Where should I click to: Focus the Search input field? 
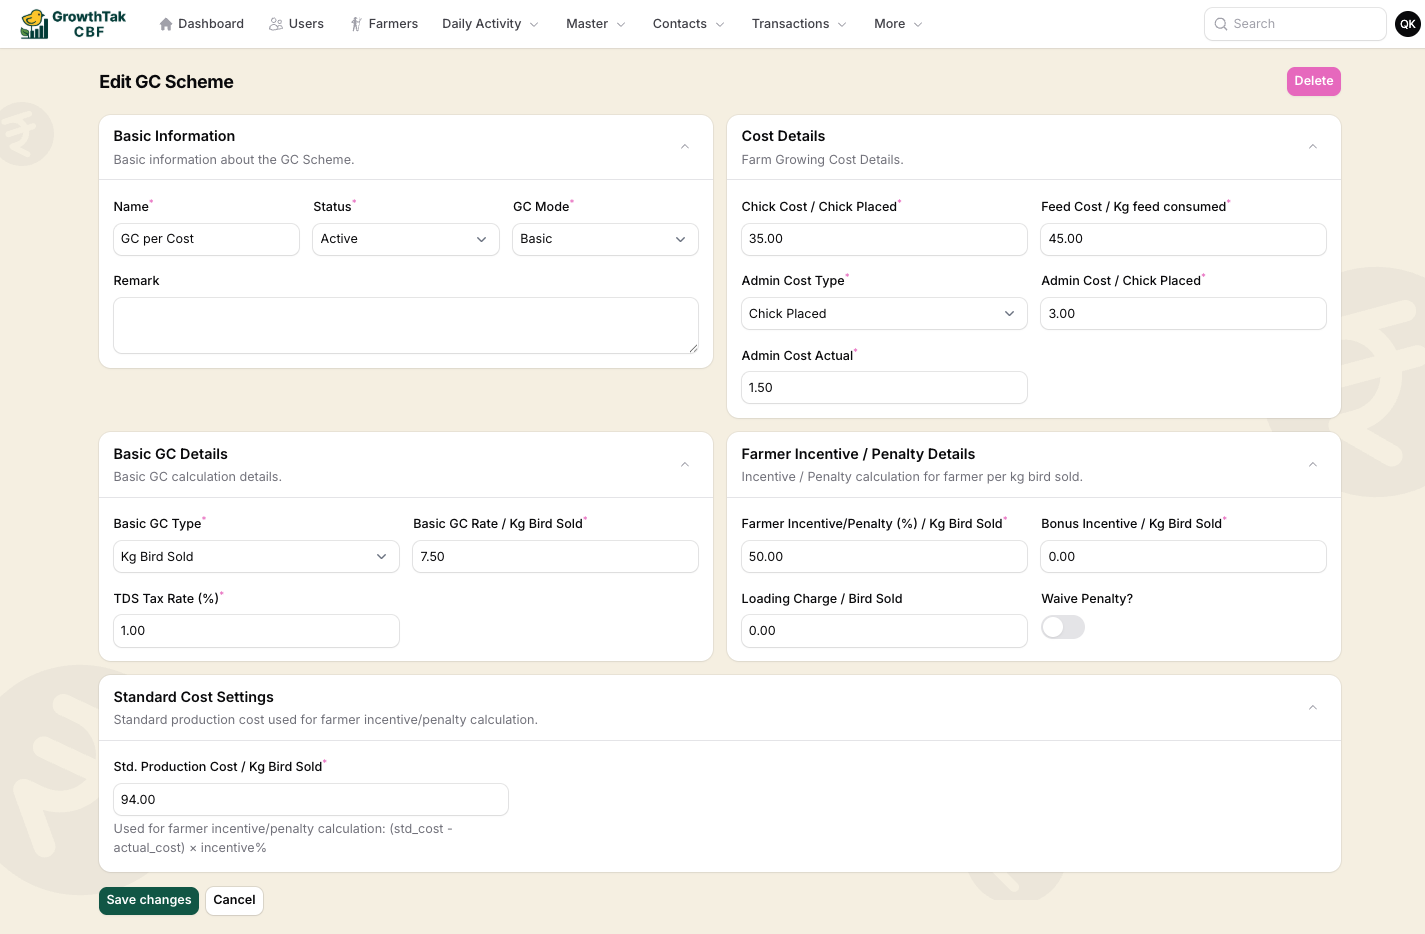click(x=1295, y=24)
